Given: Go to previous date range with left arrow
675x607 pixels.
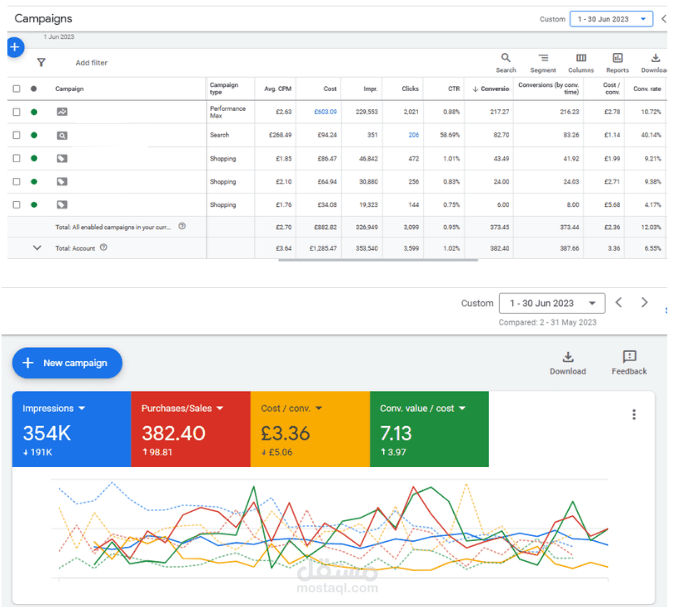Looking at the screenshot, I should coord(619,303).
